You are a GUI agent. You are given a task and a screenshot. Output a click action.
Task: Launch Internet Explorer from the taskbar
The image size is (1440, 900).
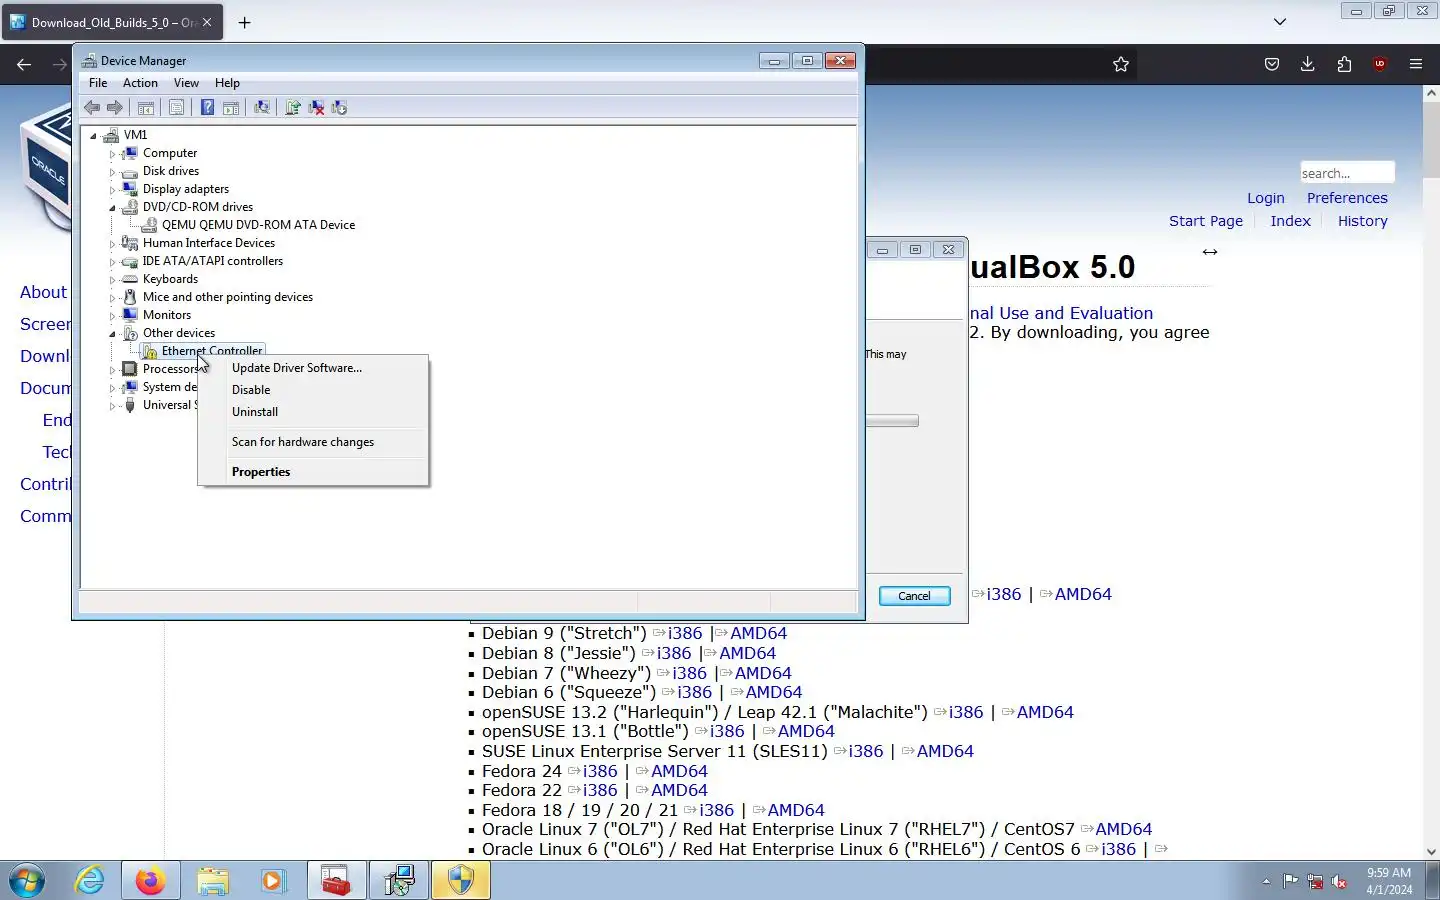[x=90, y=881]
